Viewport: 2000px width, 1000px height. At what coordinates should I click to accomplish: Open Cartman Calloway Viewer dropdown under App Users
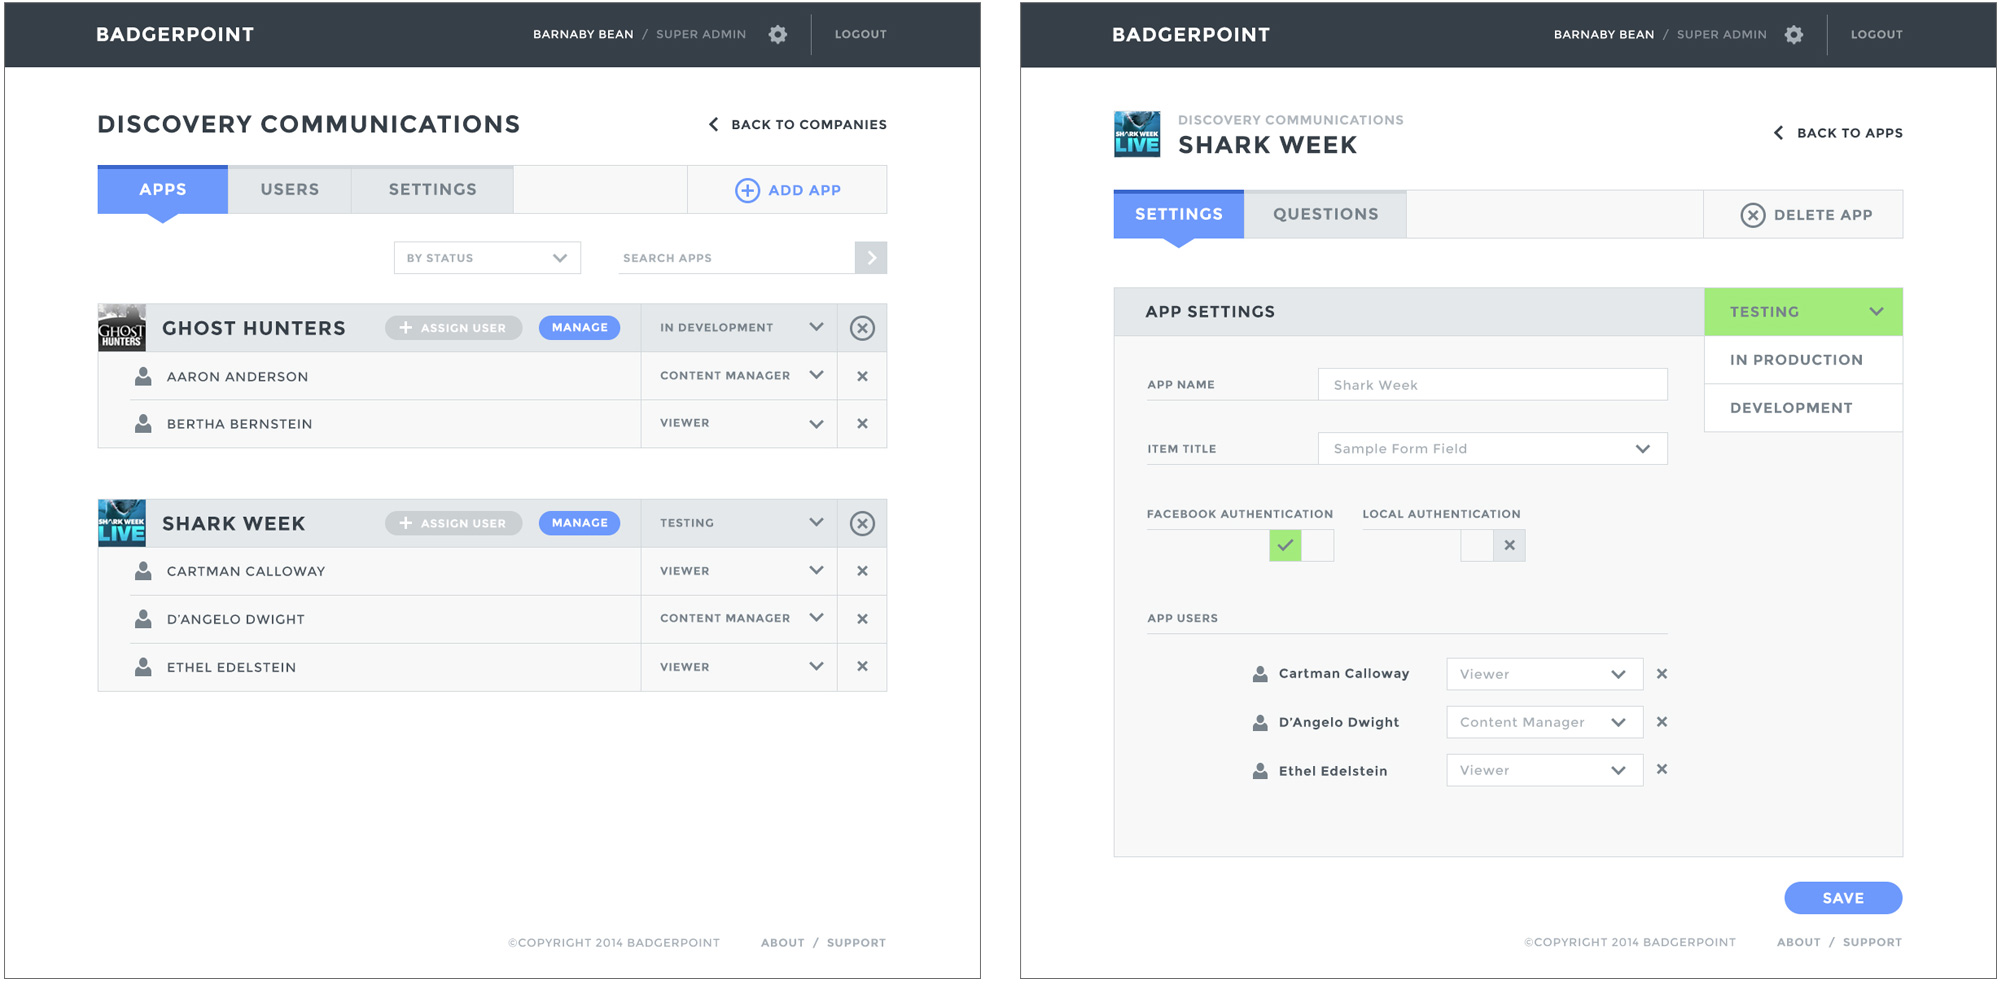coord(1545,674)
